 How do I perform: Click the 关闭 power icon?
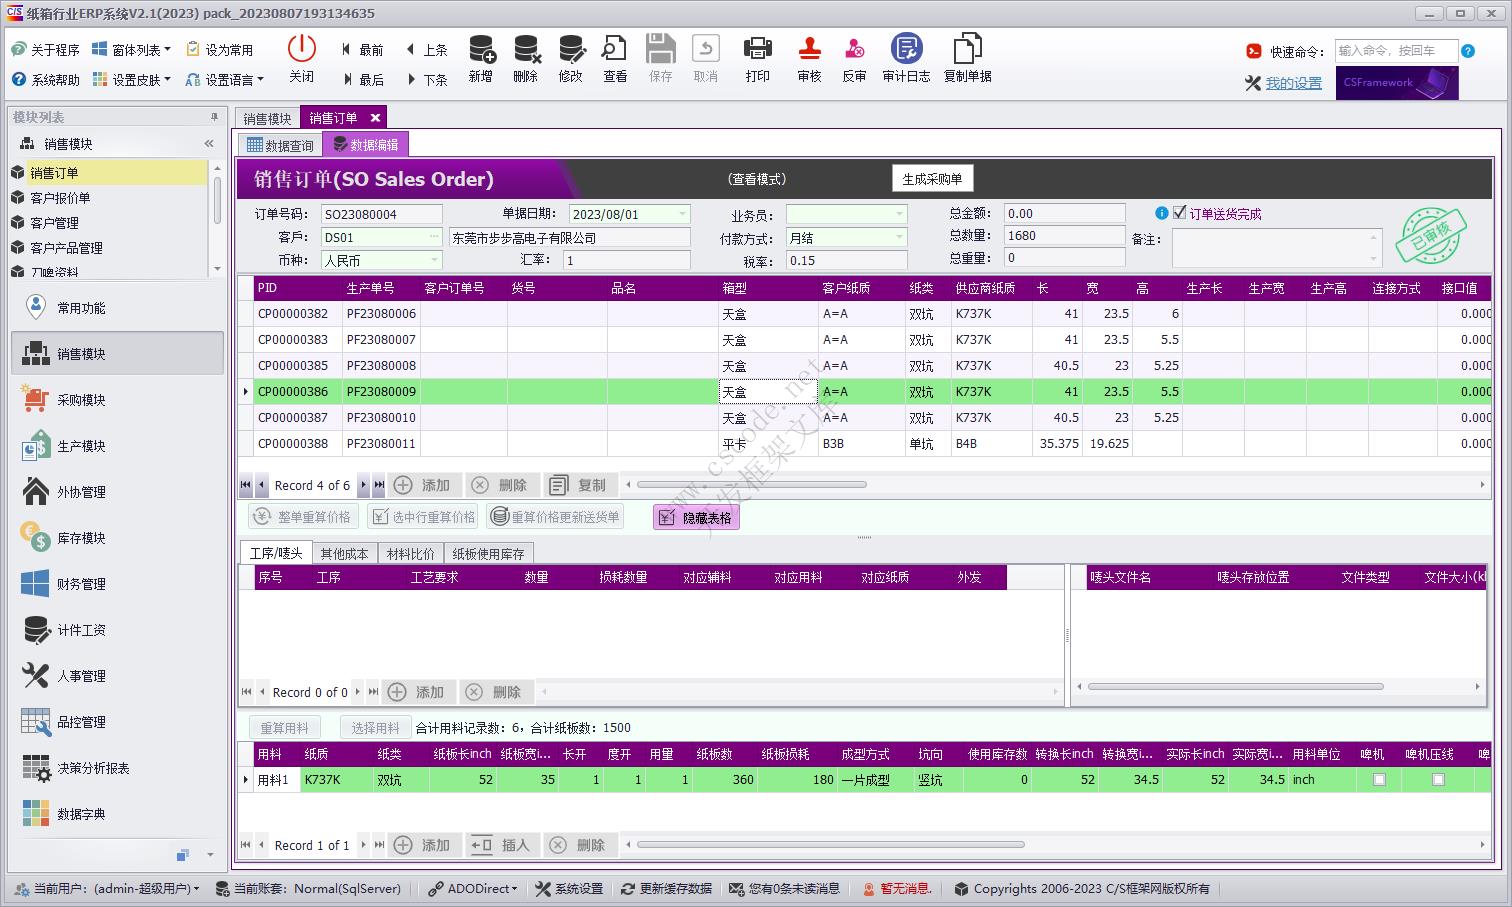tap(301, 49)
